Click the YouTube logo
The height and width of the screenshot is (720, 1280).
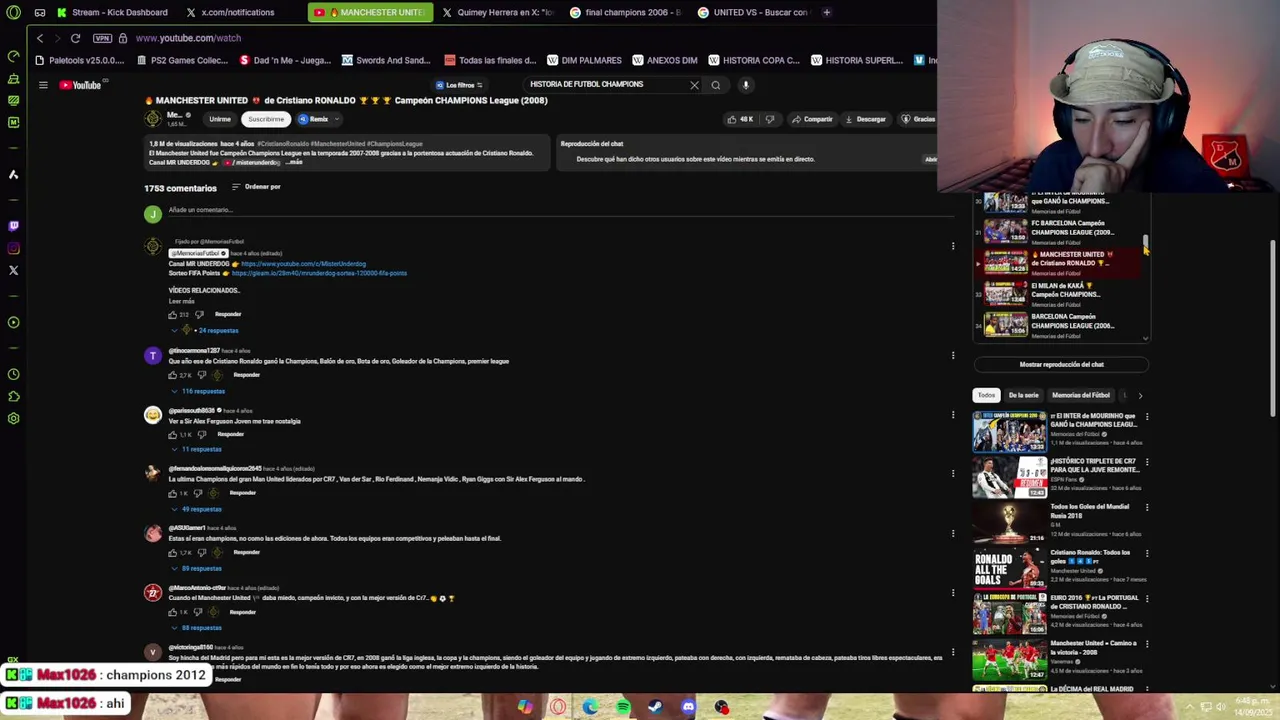pos(80,85)
